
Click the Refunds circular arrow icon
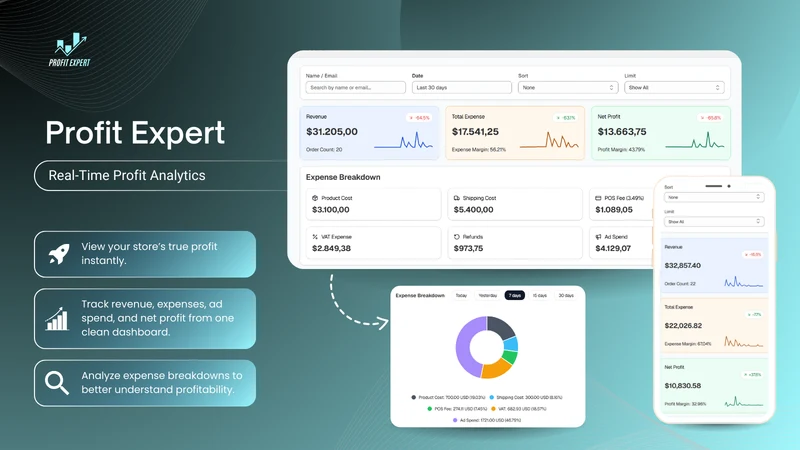pos(457,237)
